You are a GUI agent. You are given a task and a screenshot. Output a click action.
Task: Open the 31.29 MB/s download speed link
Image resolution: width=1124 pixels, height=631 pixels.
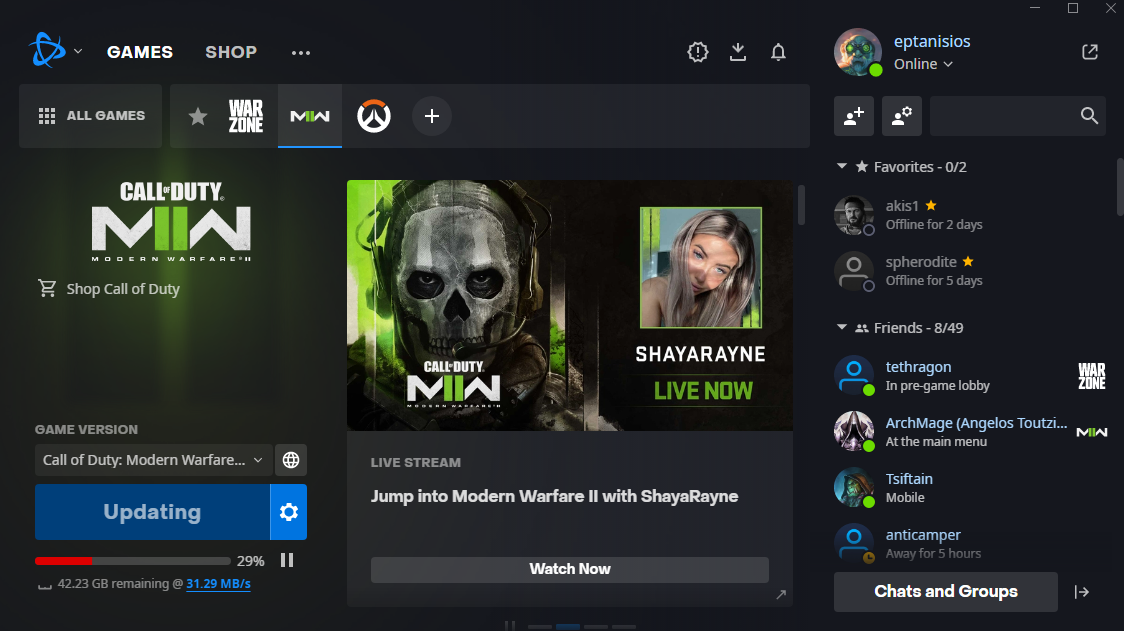(x=218, y=584)
